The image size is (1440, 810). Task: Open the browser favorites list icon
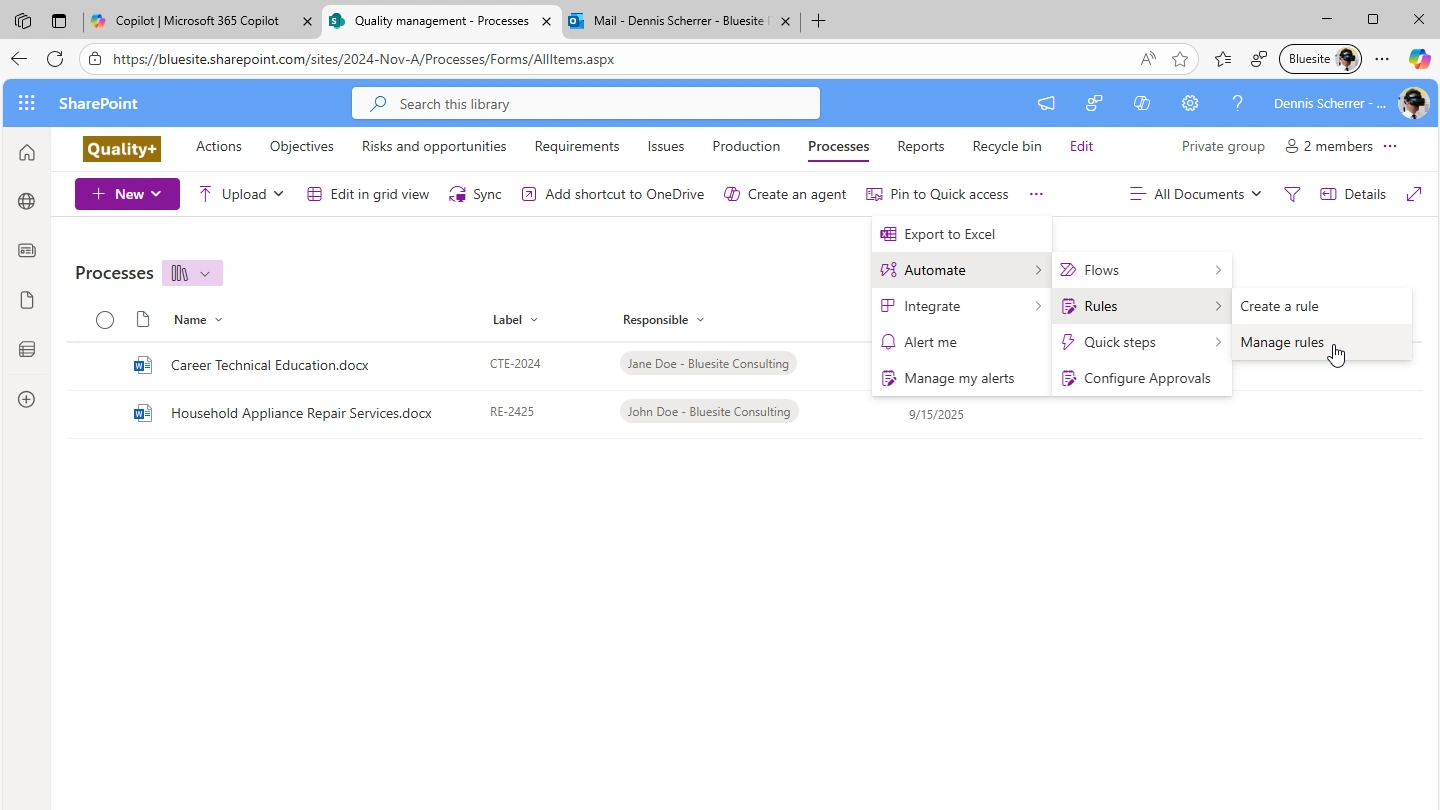click(1223, 59)
